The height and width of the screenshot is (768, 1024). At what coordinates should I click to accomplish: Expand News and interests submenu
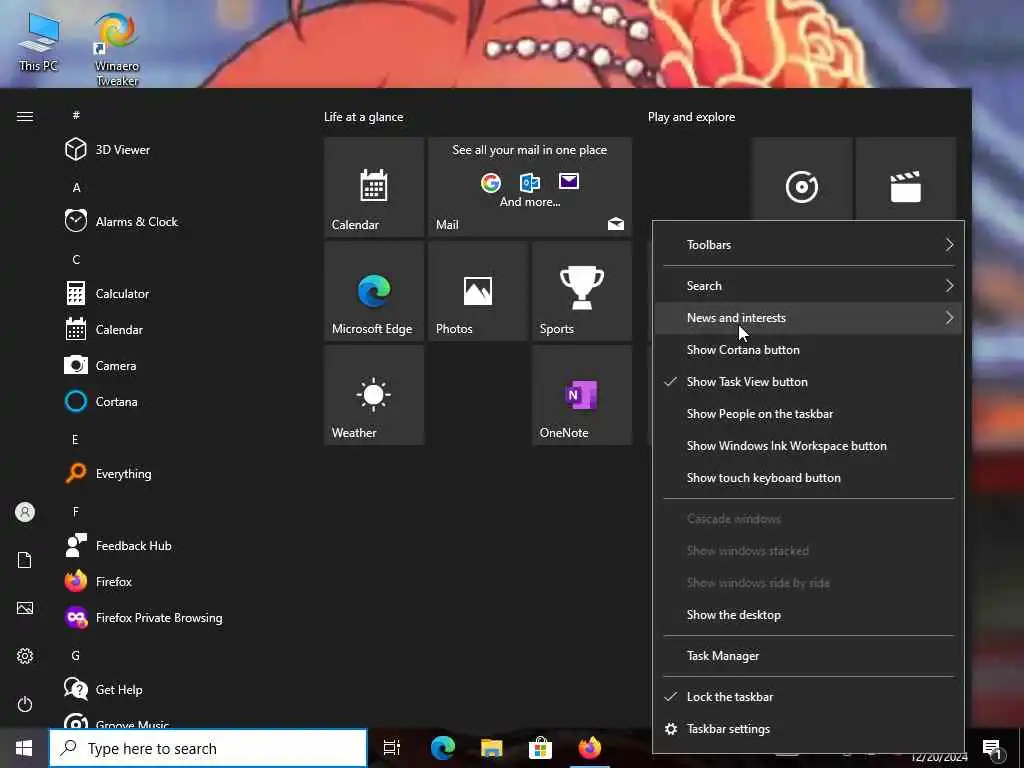[x=808, y=318]
